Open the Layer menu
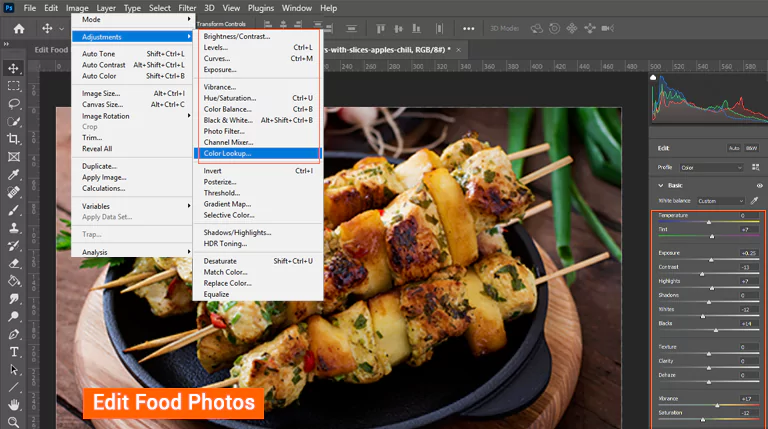The image size is (768, 429). click(x=106, y=8)
